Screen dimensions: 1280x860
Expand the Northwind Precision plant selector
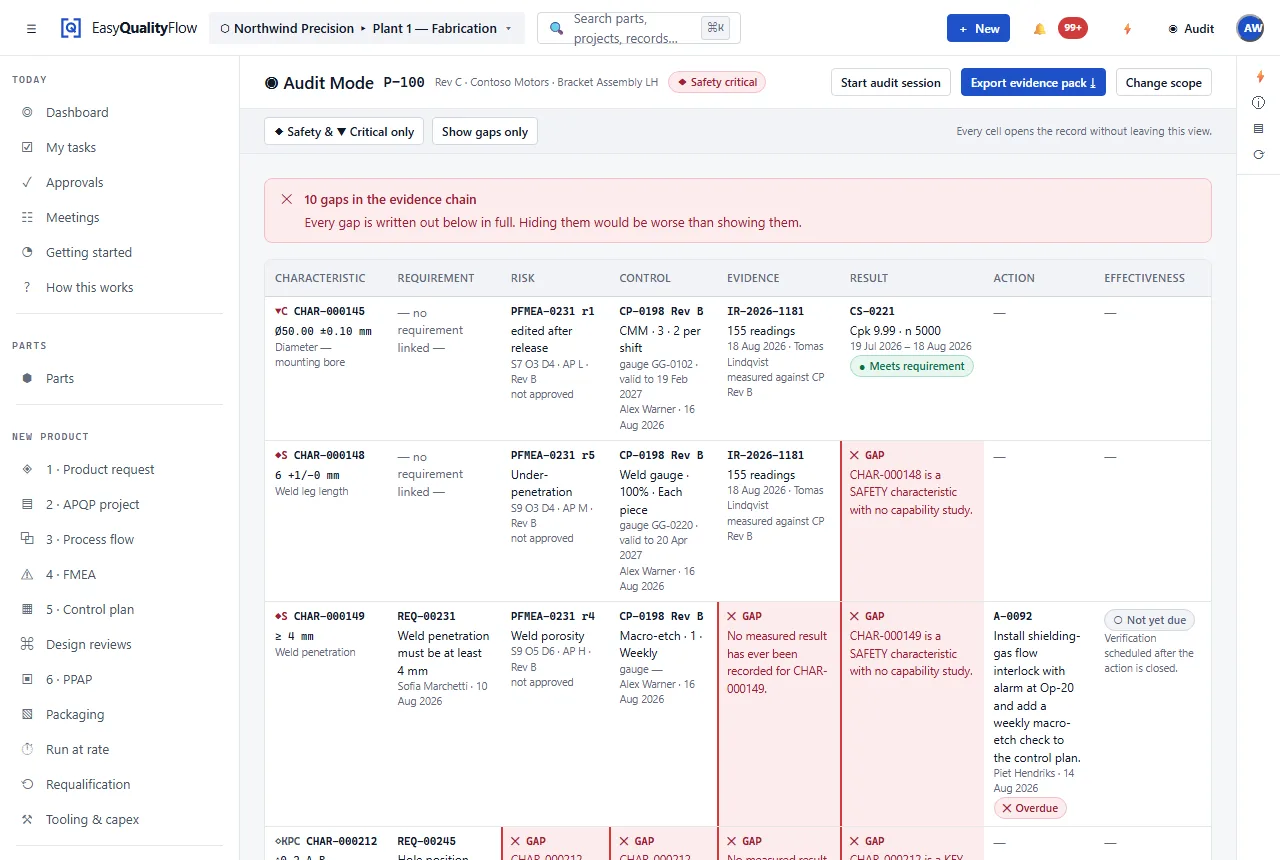pyautogui.click(x=367, y=28)
